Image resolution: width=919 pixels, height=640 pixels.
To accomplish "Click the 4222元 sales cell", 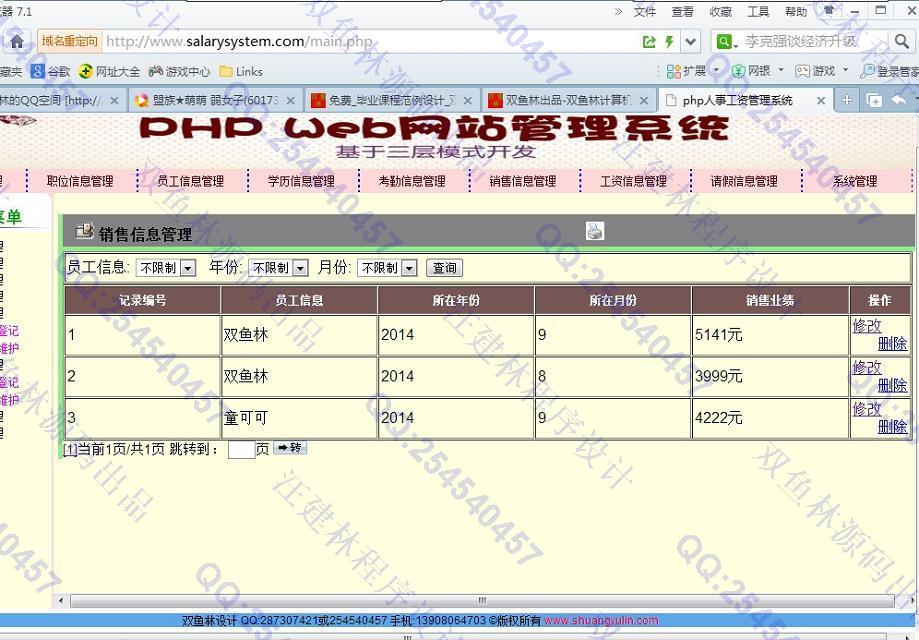I will click(x=770, y=418).
